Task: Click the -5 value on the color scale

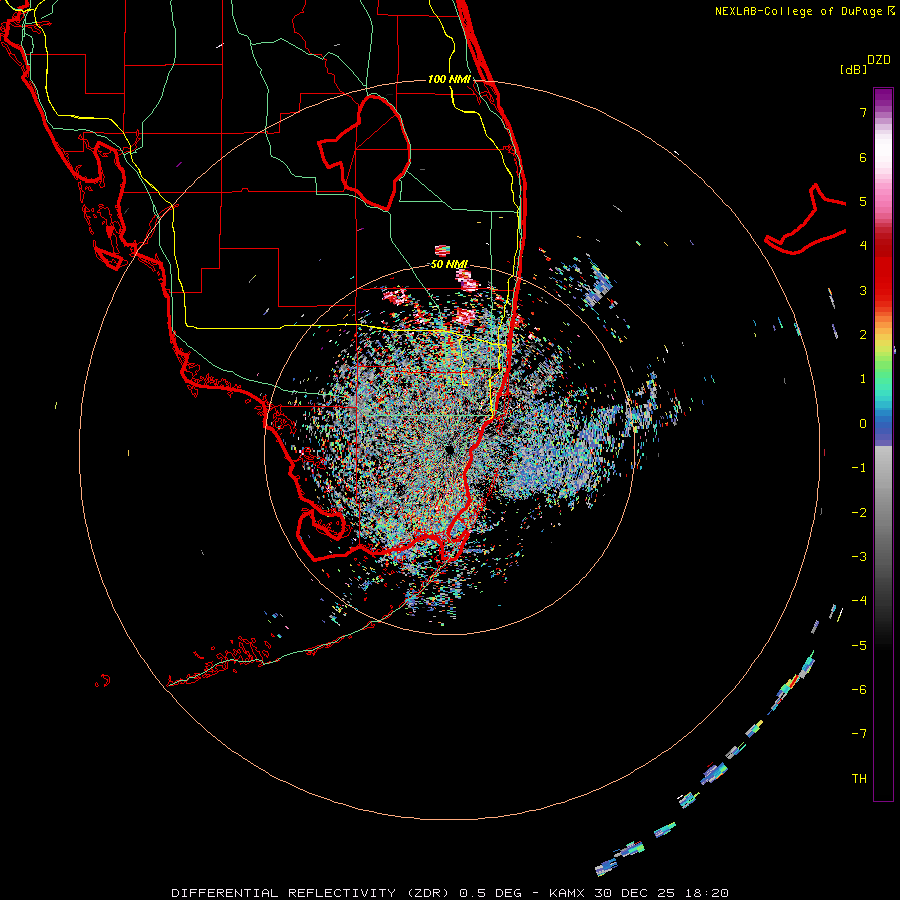Action: (859, 646)
